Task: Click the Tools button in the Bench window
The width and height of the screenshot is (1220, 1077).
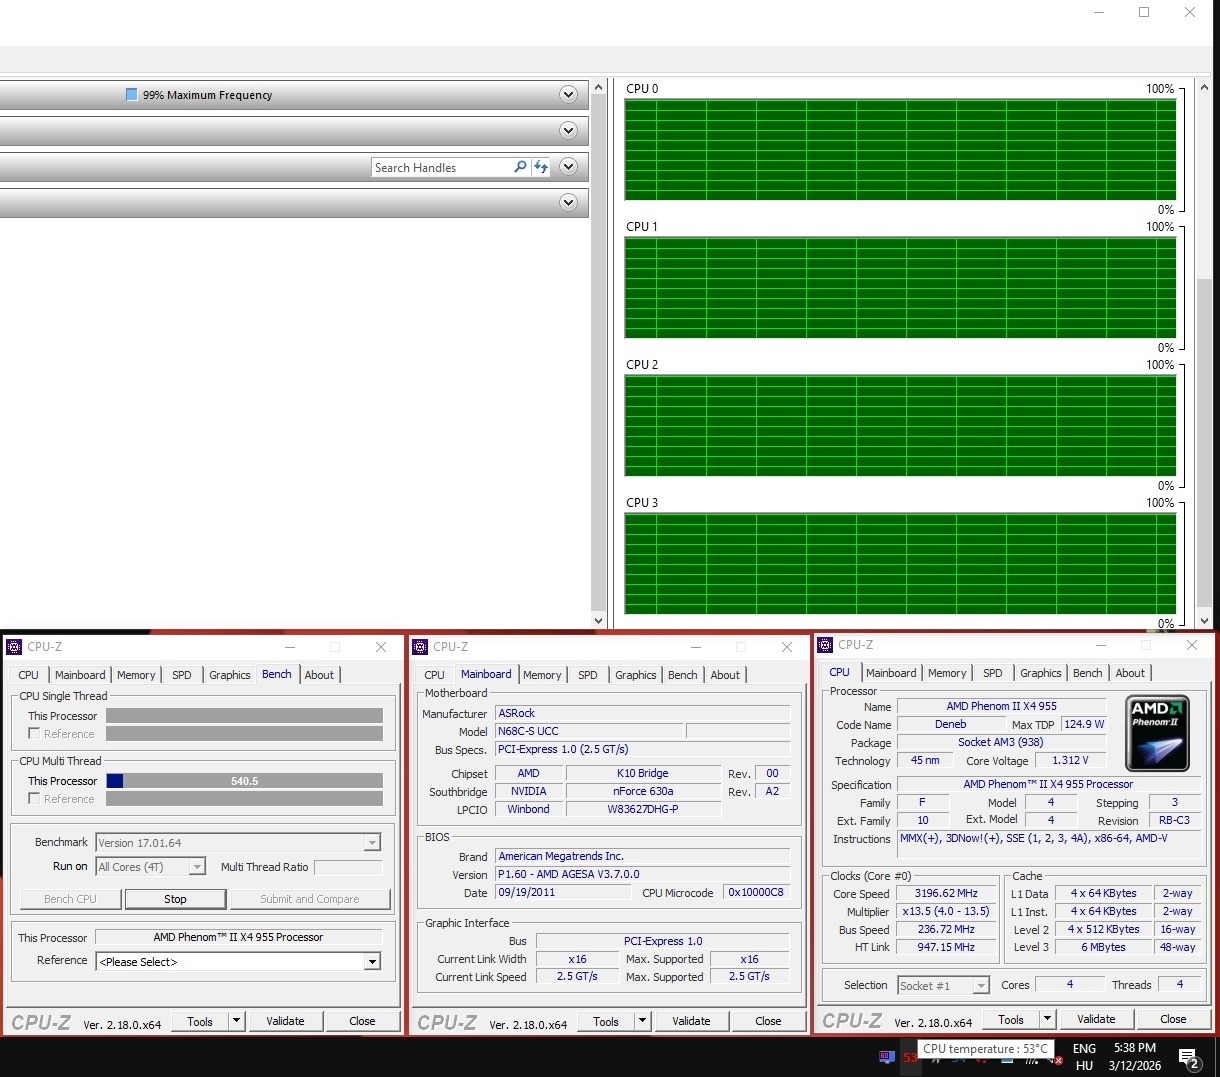Action: (x=200, y=1021)
